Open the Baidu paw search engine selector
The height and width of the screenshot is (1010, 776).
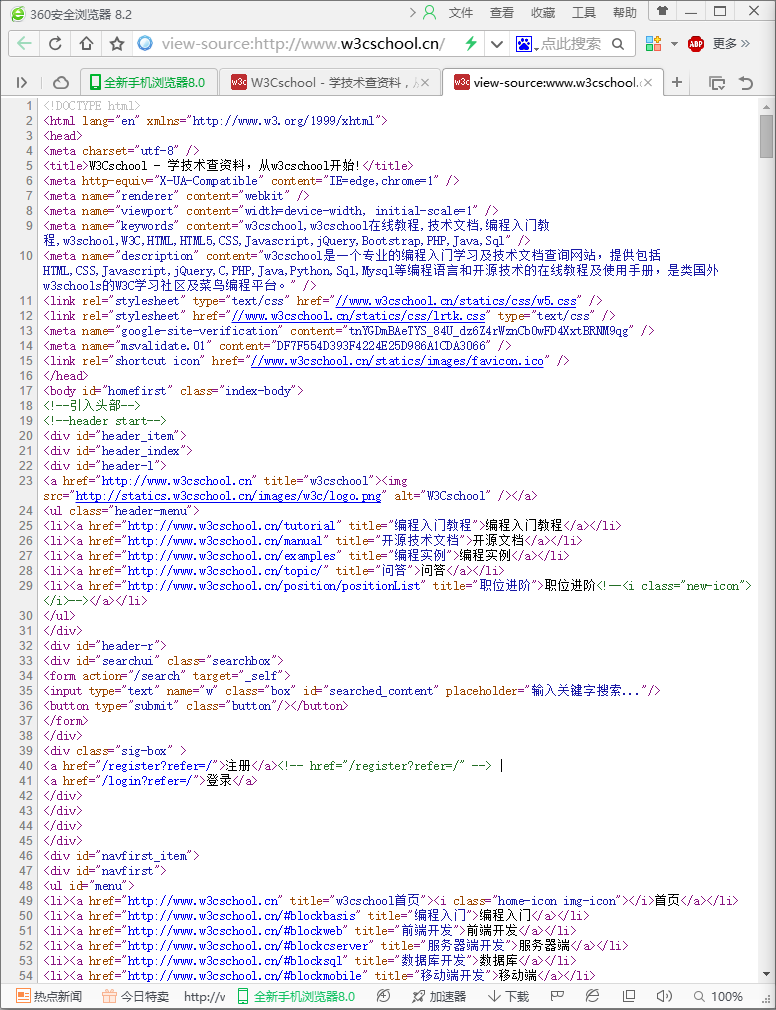[x=525, y=44]
